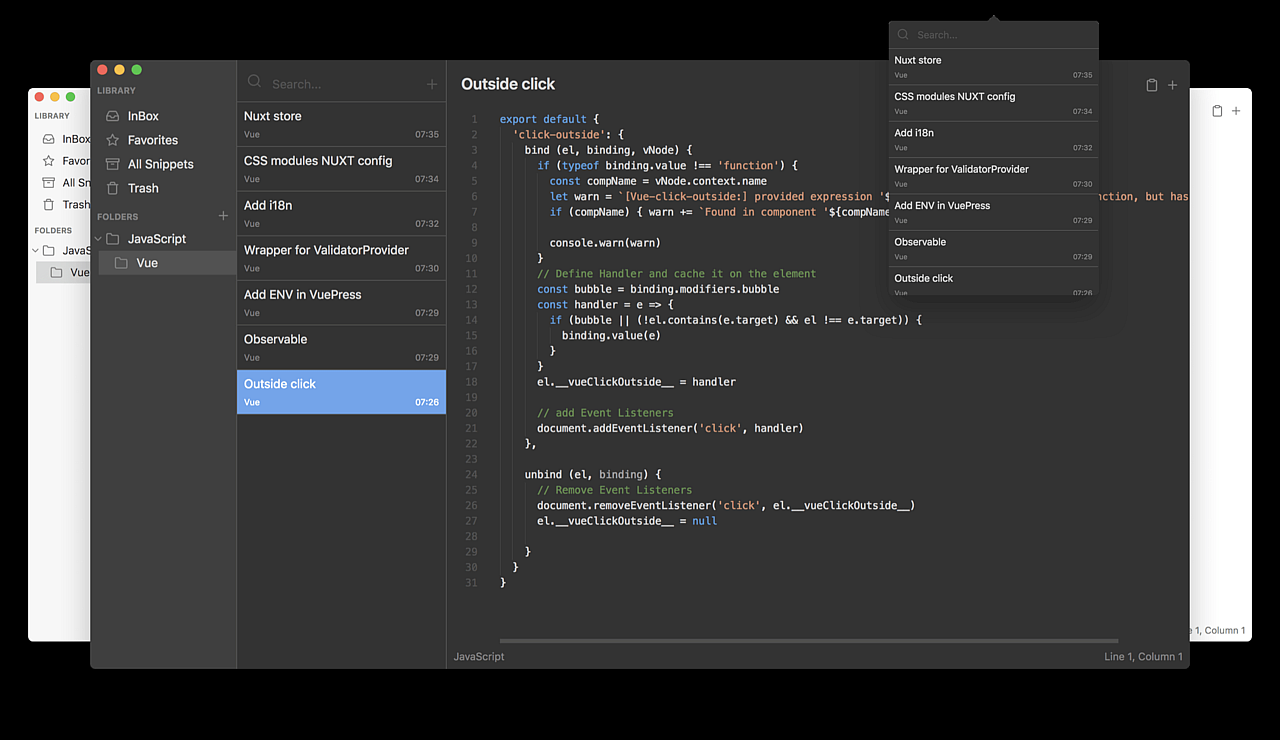Click the horizontal scrollbar under the code

809,641
